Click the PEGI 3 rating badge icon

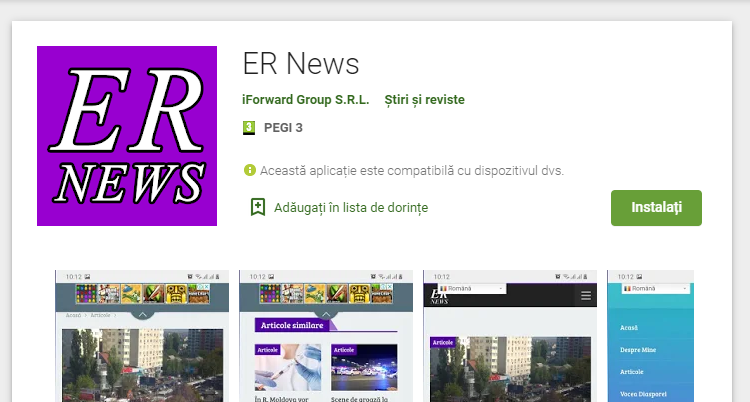(x=250, y=128)
